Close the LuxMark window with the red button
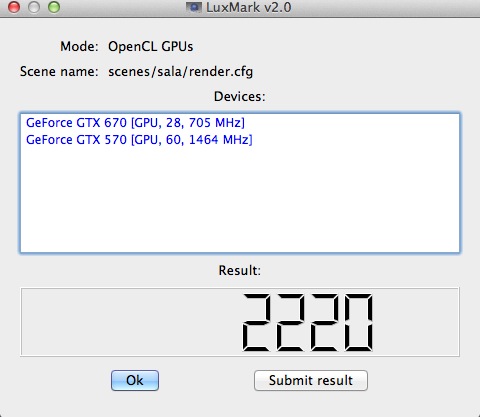The height and width of the screenshot is (417, 480). [14, 7]
